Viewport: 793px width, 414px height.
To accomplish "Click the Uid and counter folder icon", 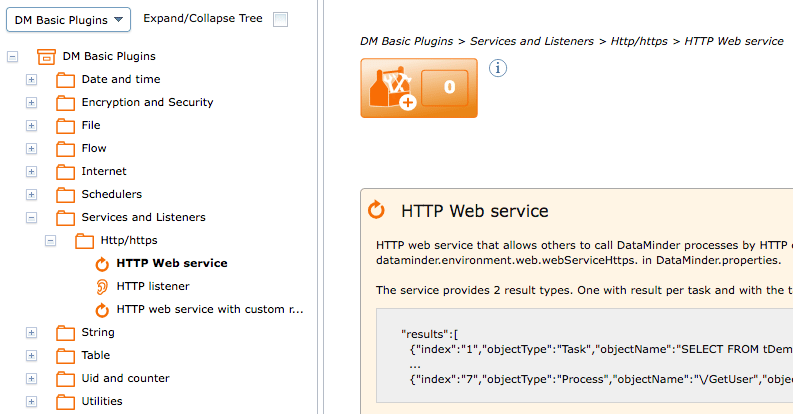I will (x=65, y=379).
